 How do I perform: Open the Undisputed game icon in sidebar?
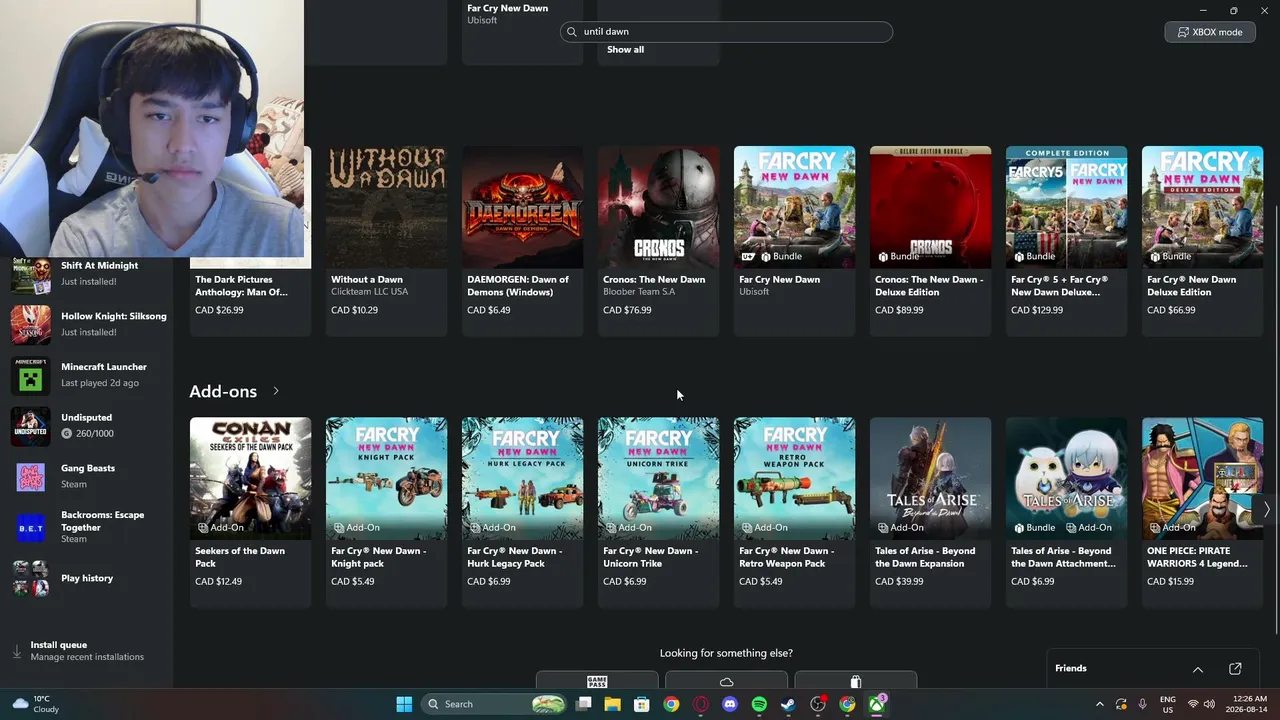click(x=30, y=426)
